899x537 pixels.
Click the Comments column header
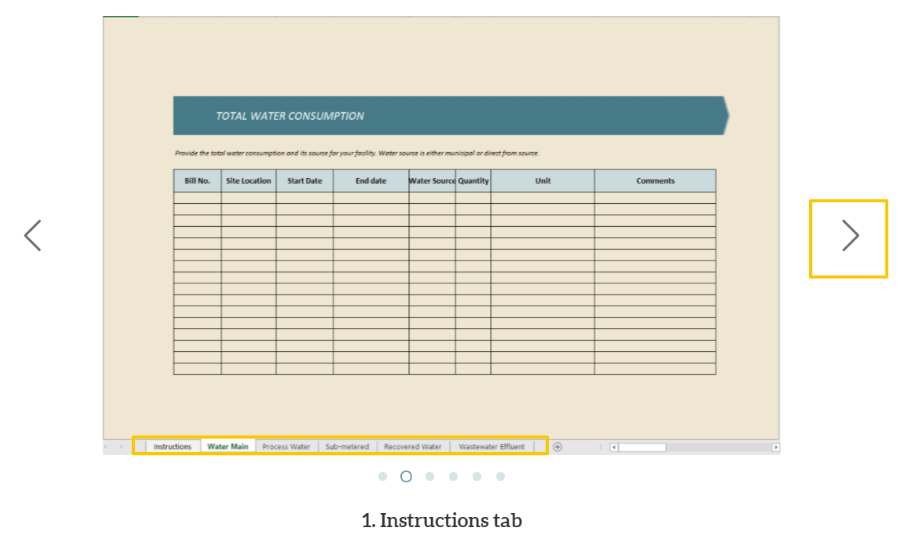click(655, 181)
